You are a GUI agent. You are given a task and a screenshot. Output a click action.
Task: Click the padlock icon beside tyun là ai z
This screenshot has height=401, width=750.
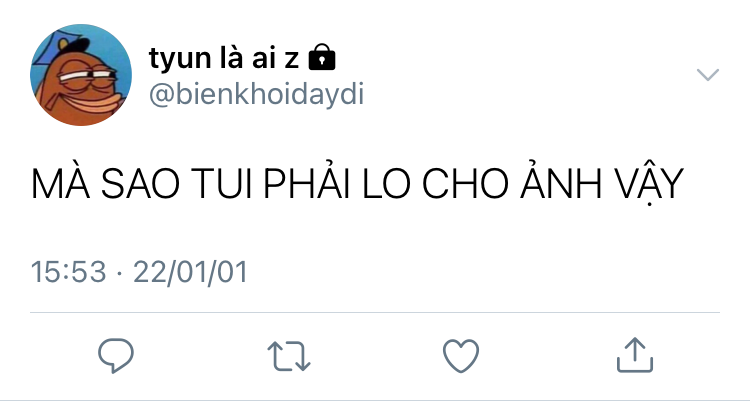(x=322, y=57)
